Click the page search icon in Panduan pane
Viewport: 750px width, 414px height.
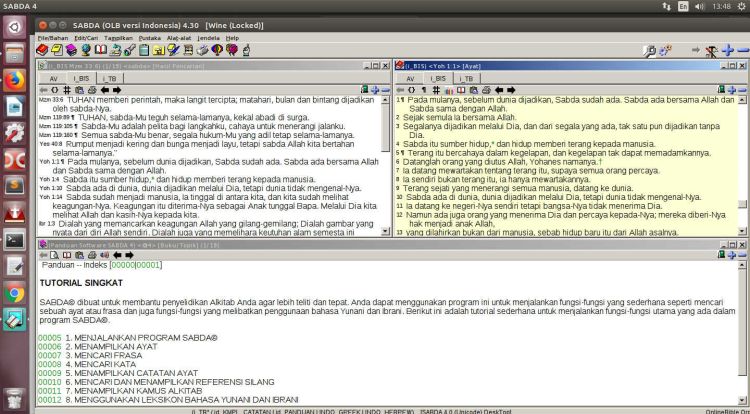click(55, 255)
